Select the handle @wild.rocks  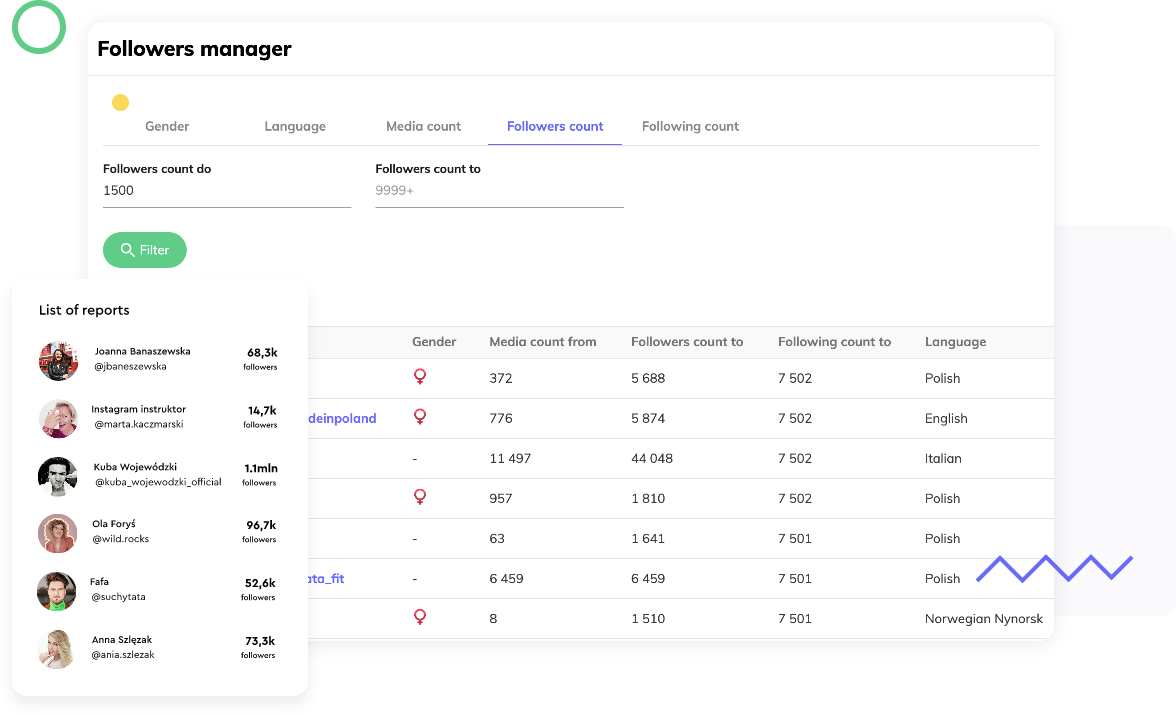tap(121, 539)
